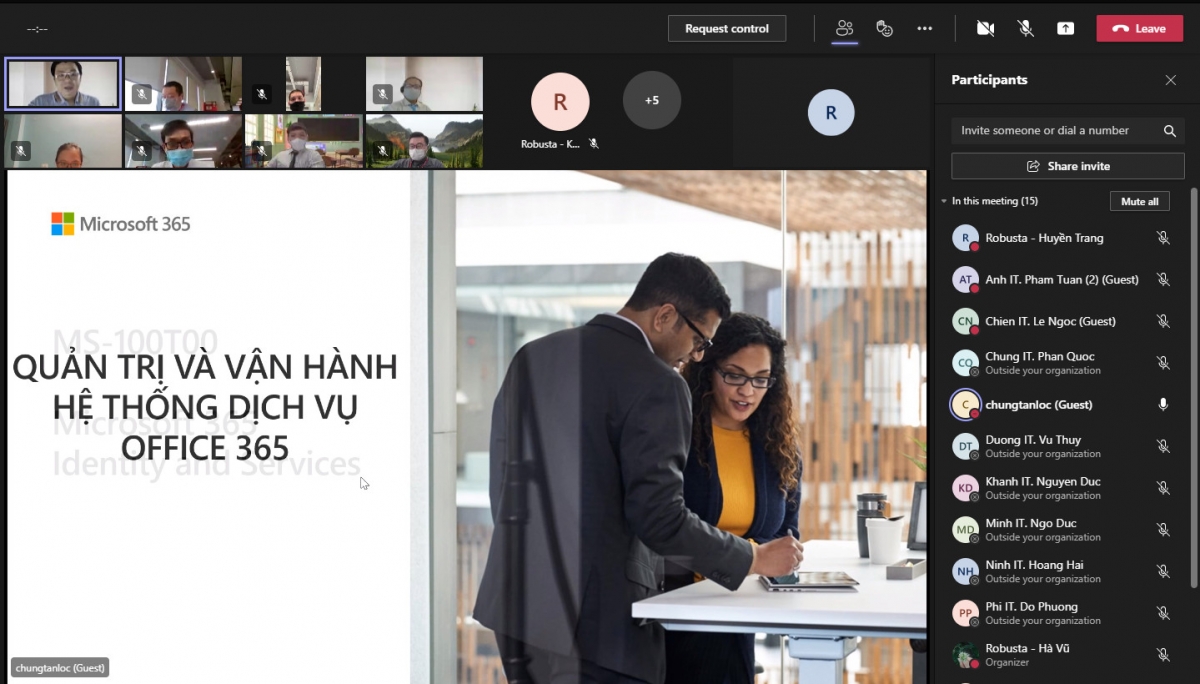This screenshot has width=1200, height=684.
Task: Click the blue R self-view avatar
Action: click(x=831, y=113)
